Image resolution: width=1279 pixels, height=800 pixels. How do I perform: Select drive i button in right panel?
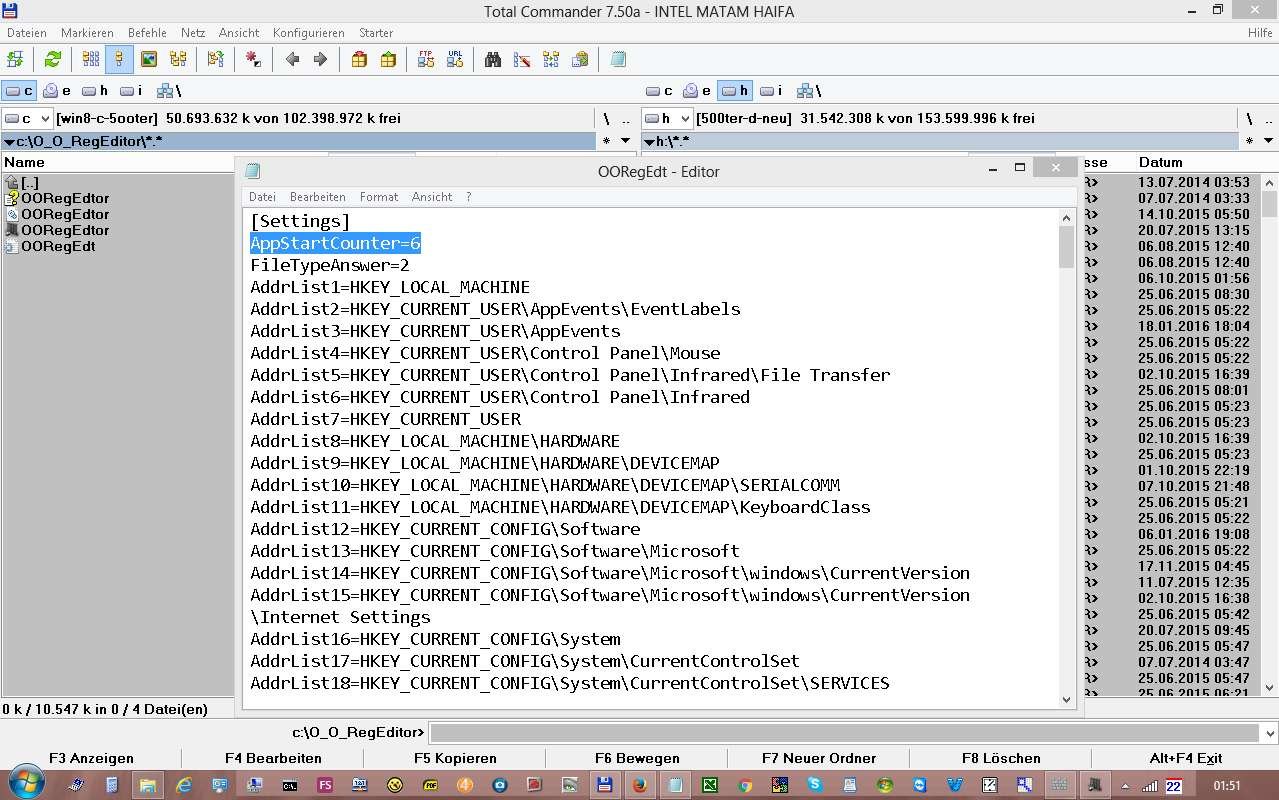point(770,91)
